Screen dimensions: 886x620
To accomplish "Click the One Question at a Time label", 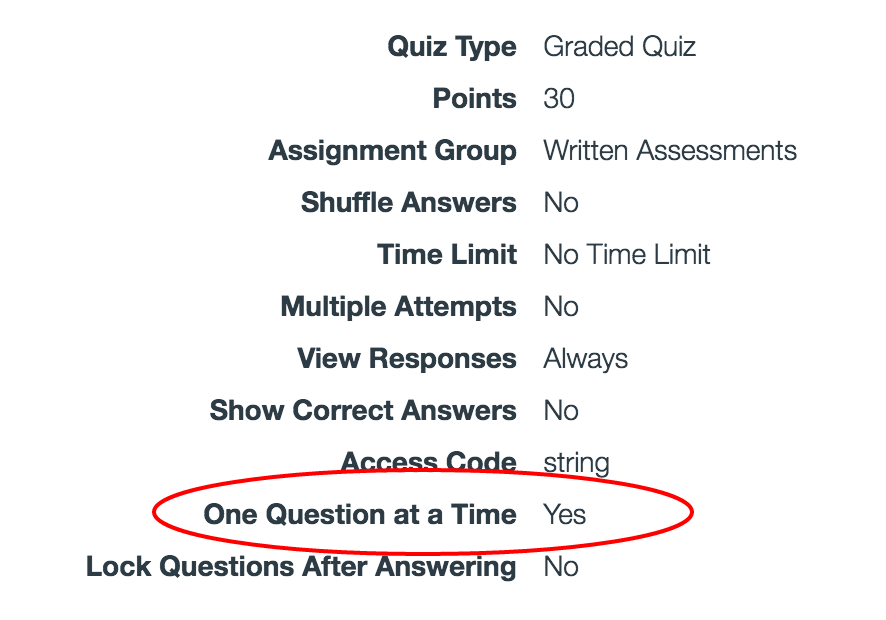I will [360, 515].
